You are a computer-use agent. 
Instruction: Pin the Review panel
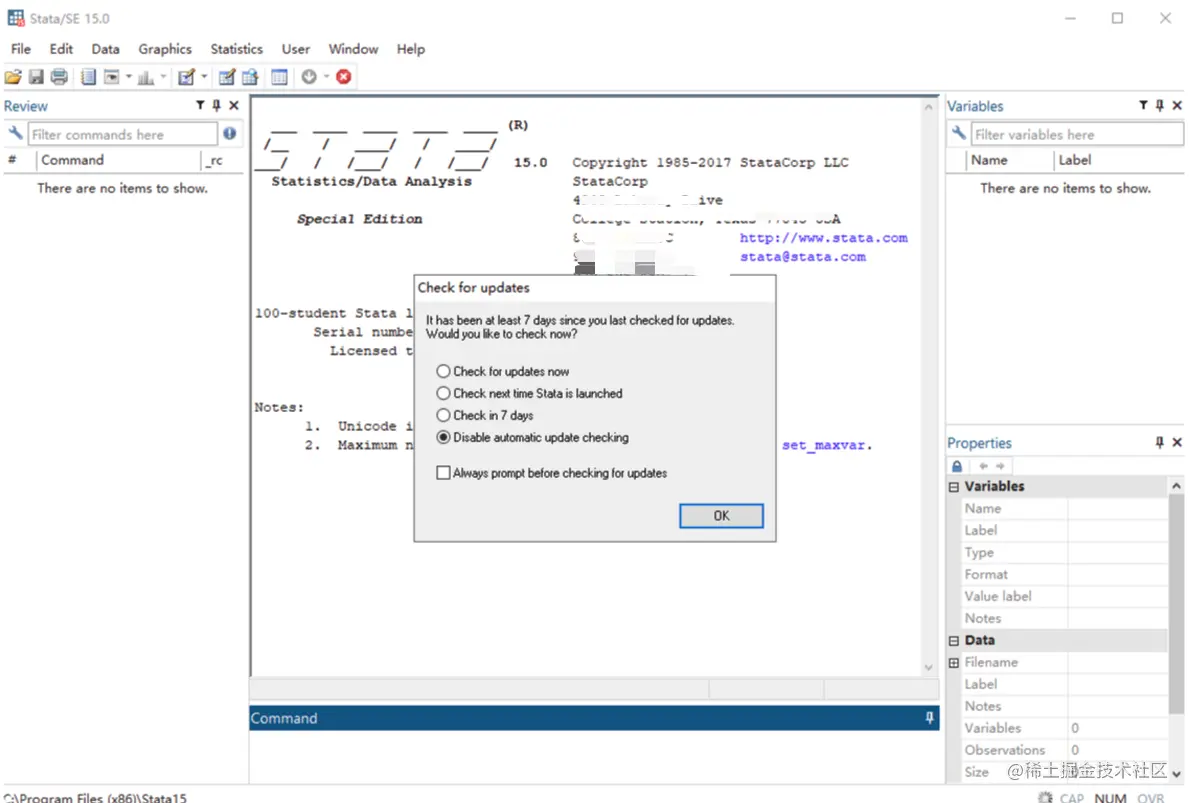click(x=216, y=105)
